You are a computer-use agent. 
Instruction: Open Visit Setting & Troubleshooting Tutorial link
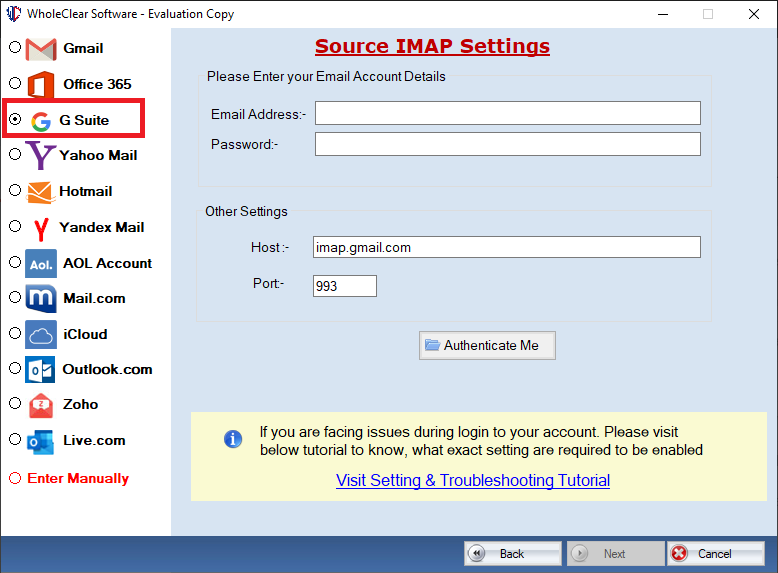(473, 480)
